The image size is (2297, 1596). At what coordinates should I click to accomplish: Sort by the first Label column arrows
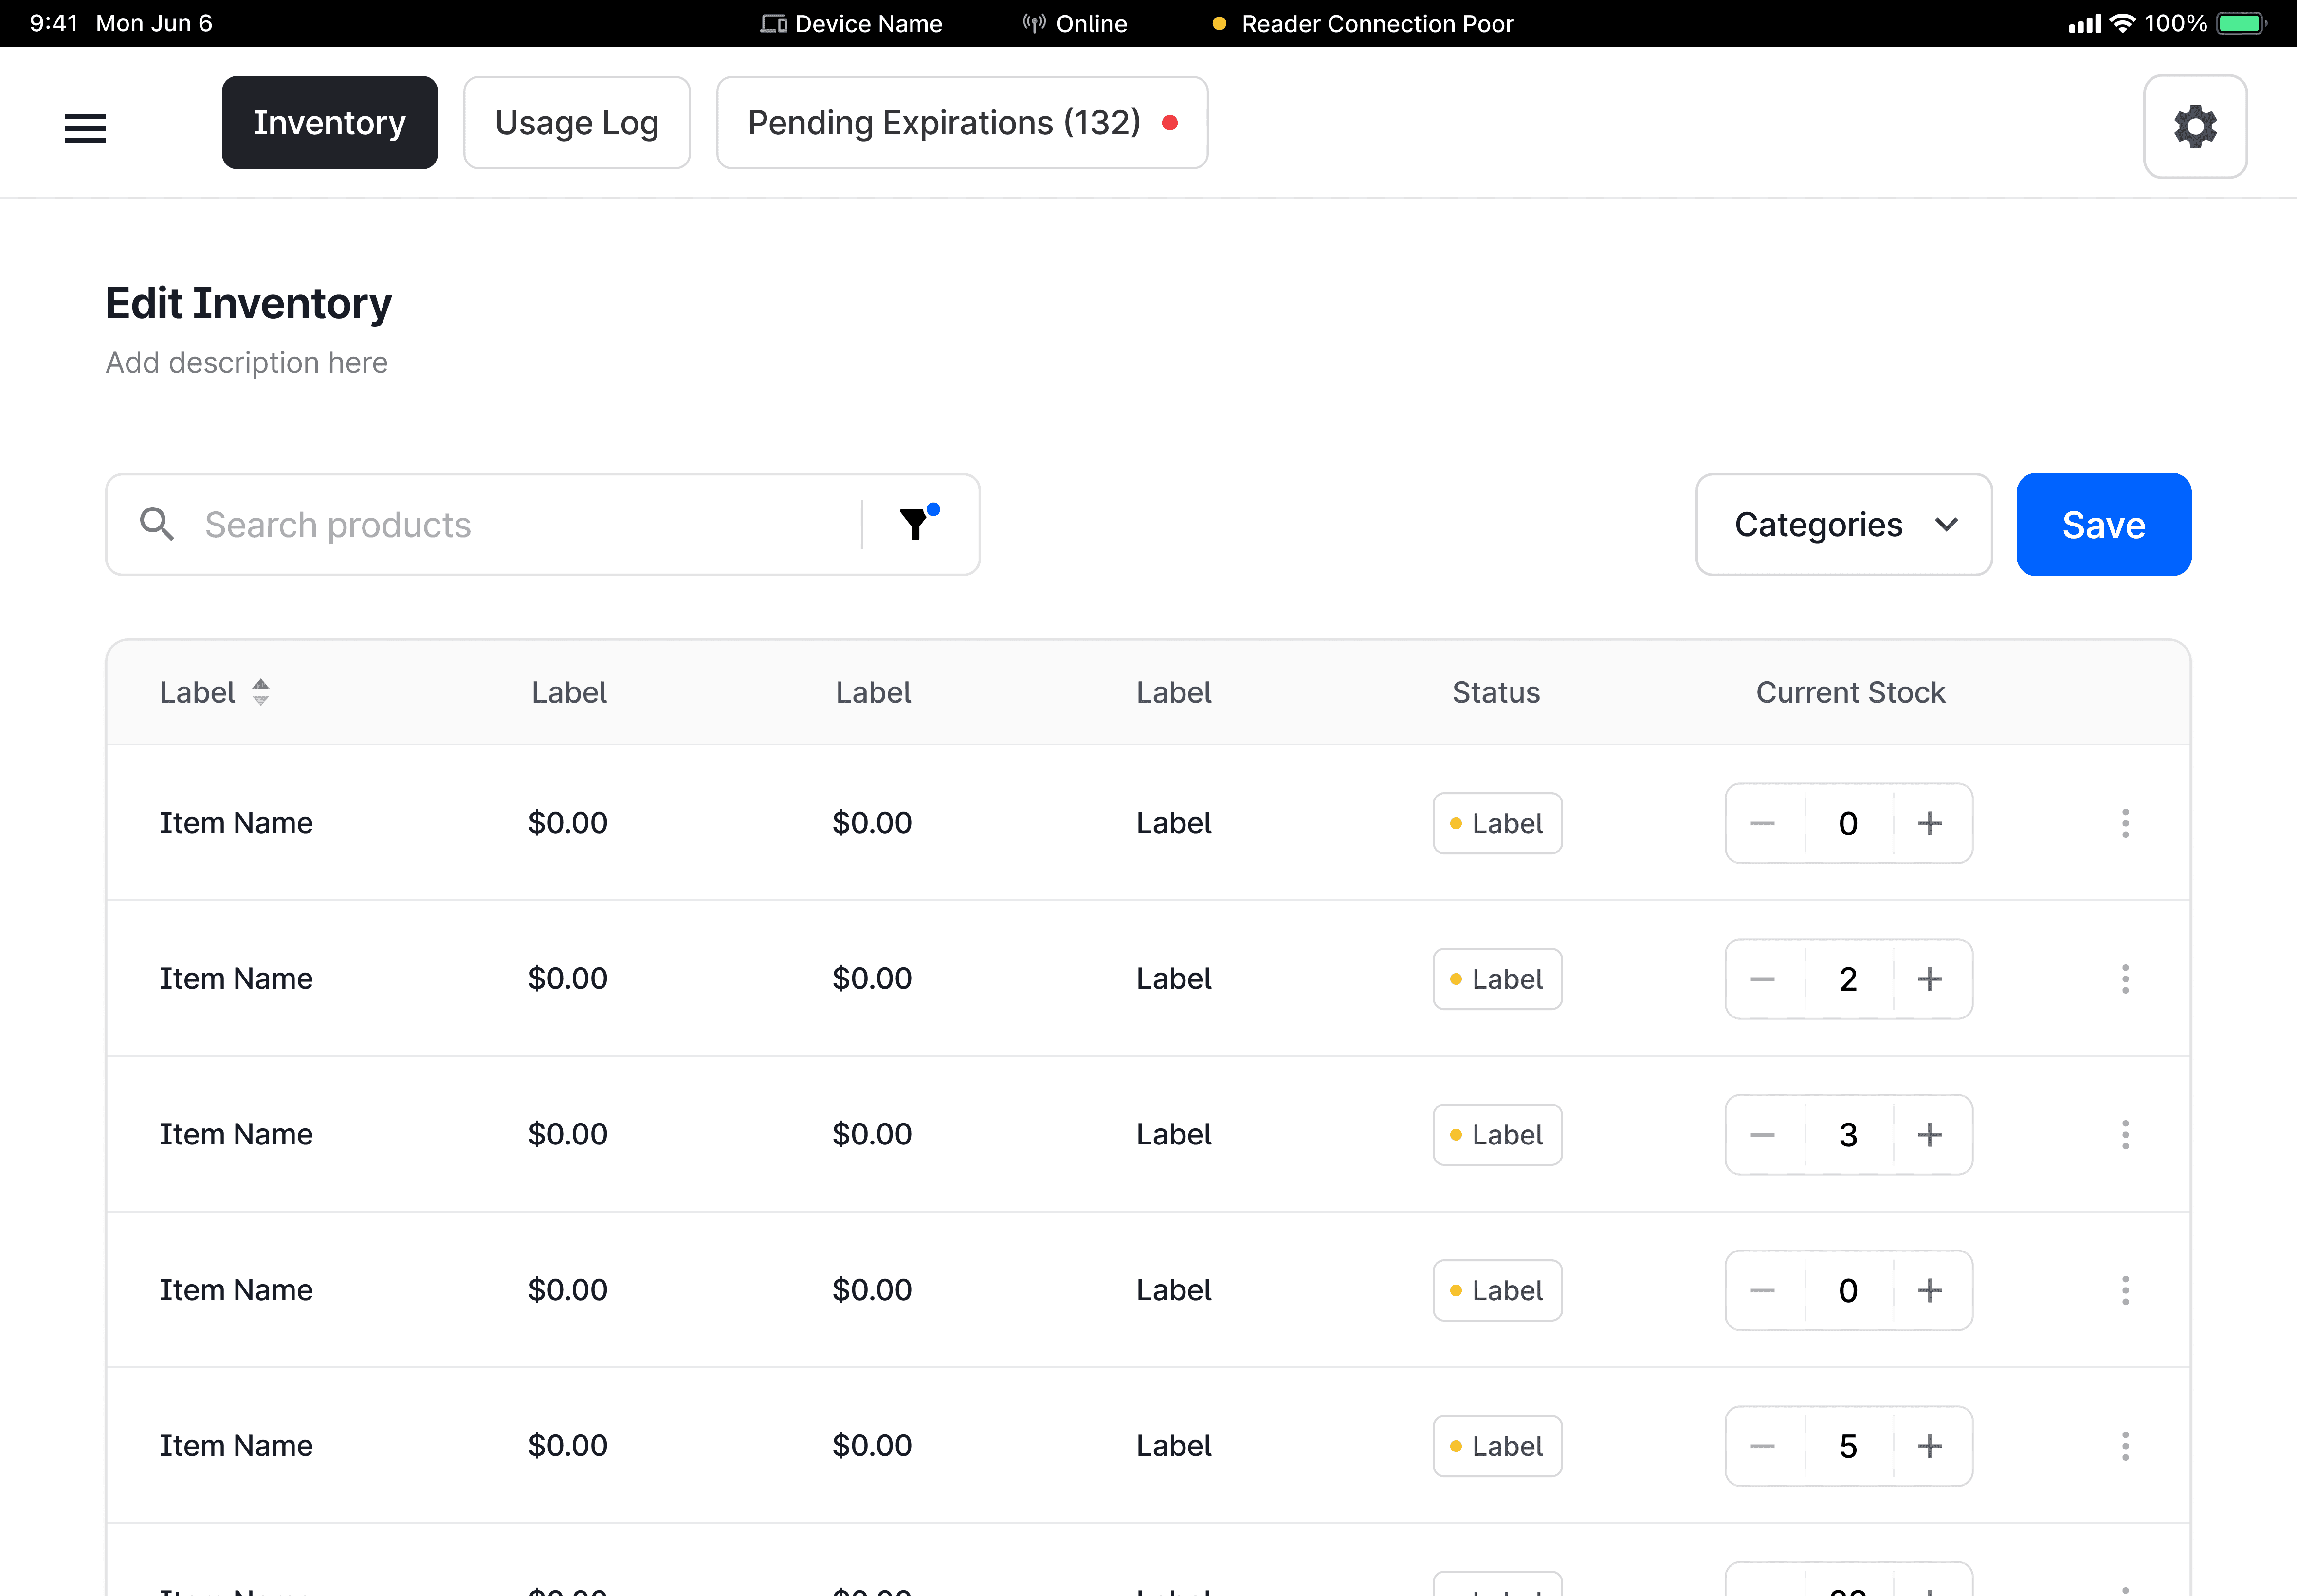click(x=260, y=692)
